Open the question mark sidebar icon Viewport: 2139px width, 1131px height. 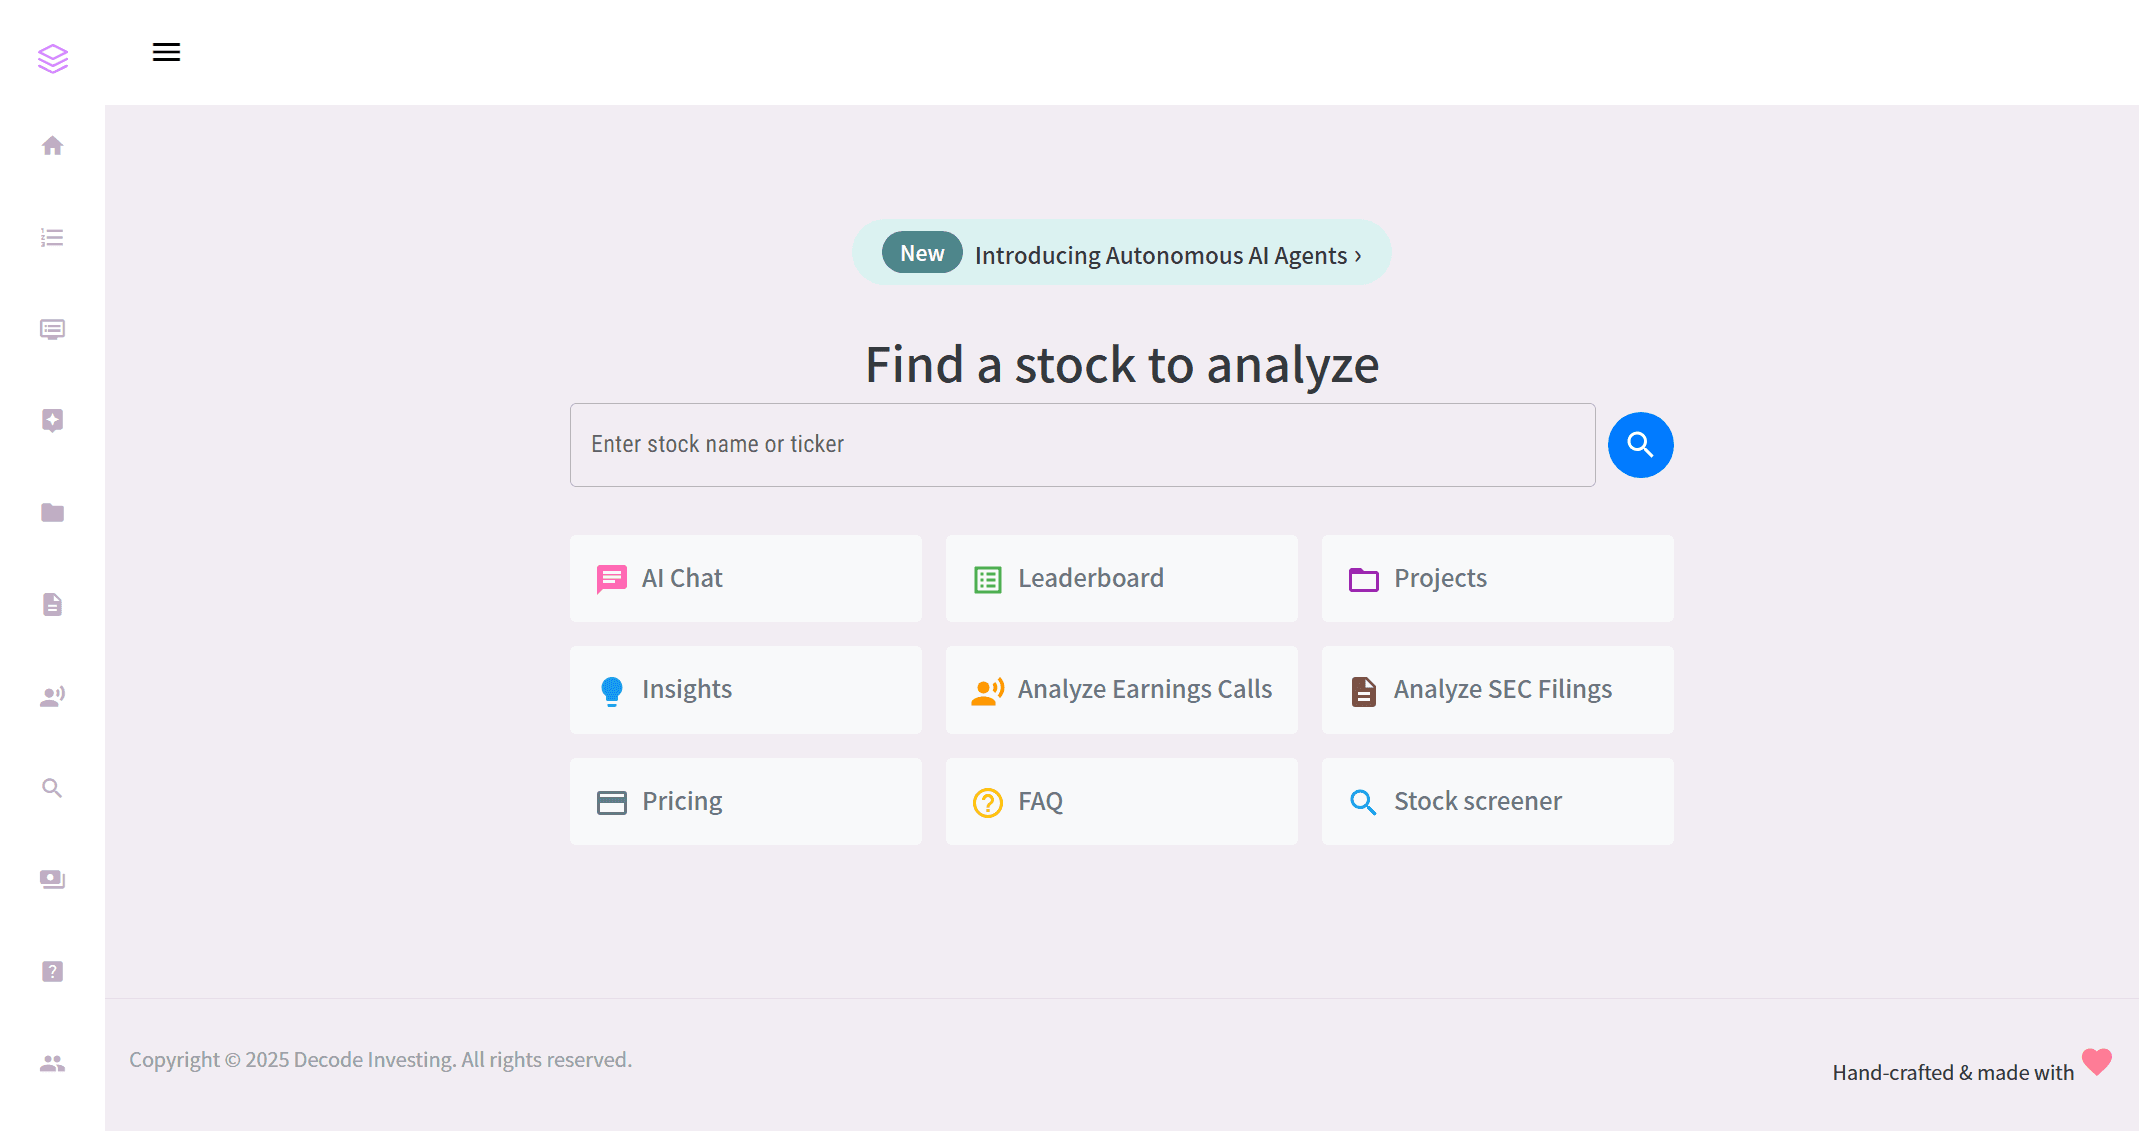pos(53,971)
